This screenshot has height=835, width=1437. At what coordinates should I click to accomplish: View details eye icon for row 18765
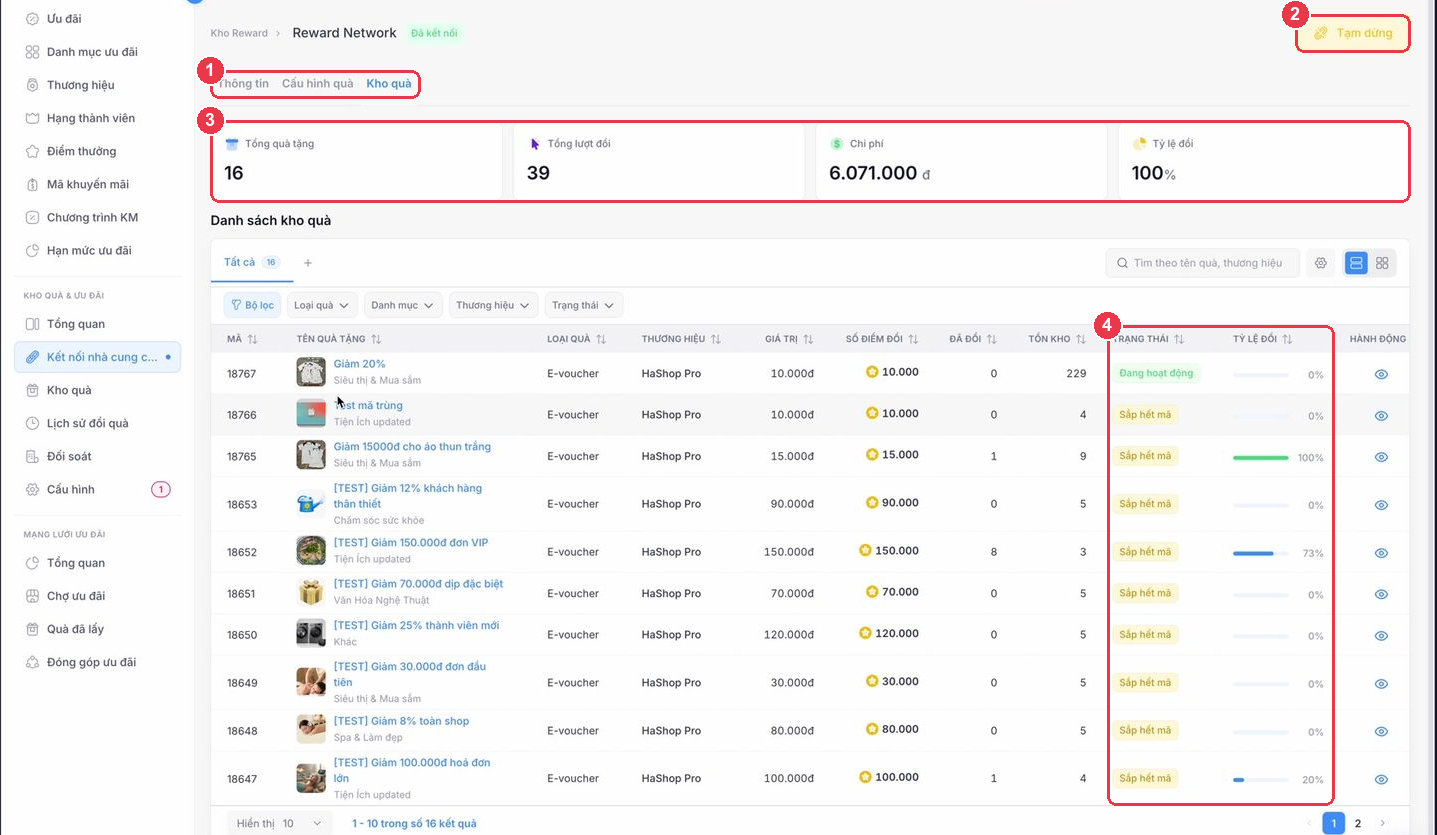tap(1381, 457)
